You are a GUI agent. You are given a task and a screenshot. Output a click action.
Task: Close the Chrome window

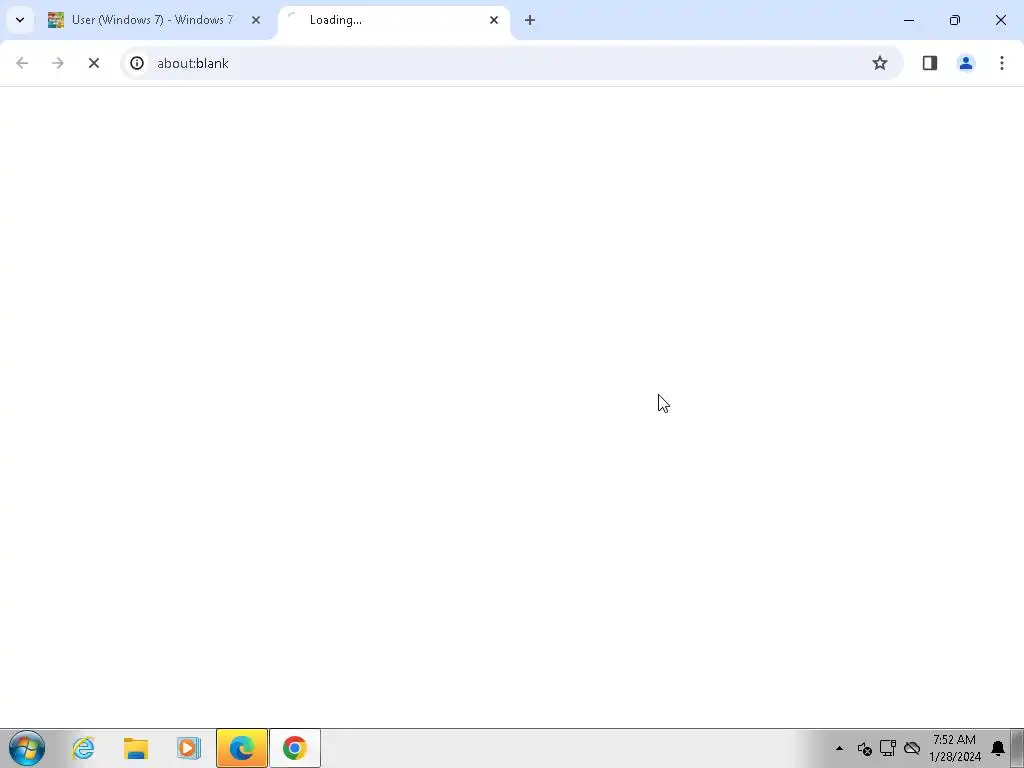[1000, 20]
